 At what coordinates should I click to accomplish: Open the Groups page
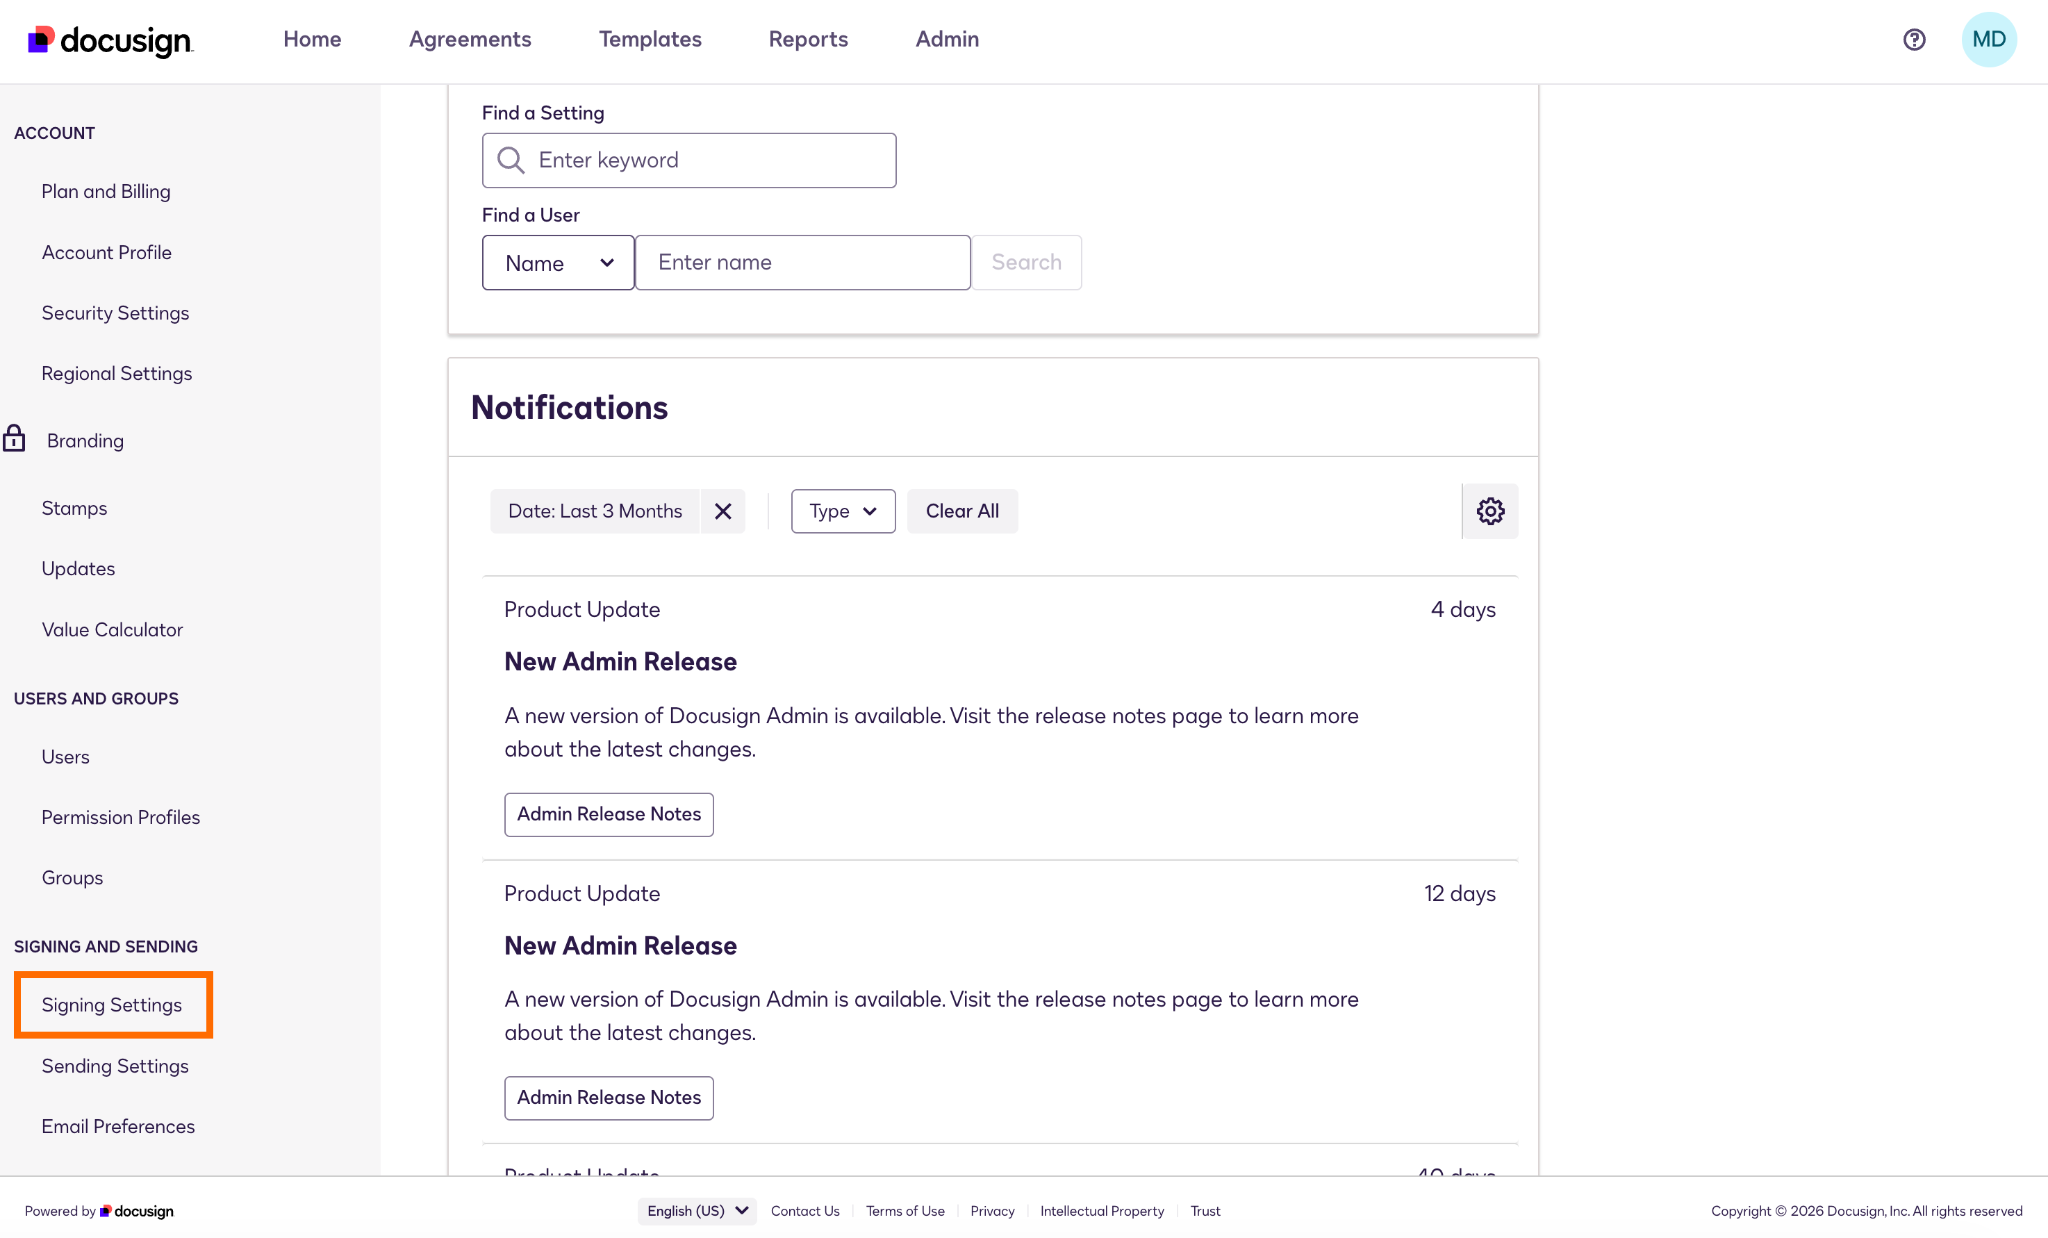tap(72, 878)
